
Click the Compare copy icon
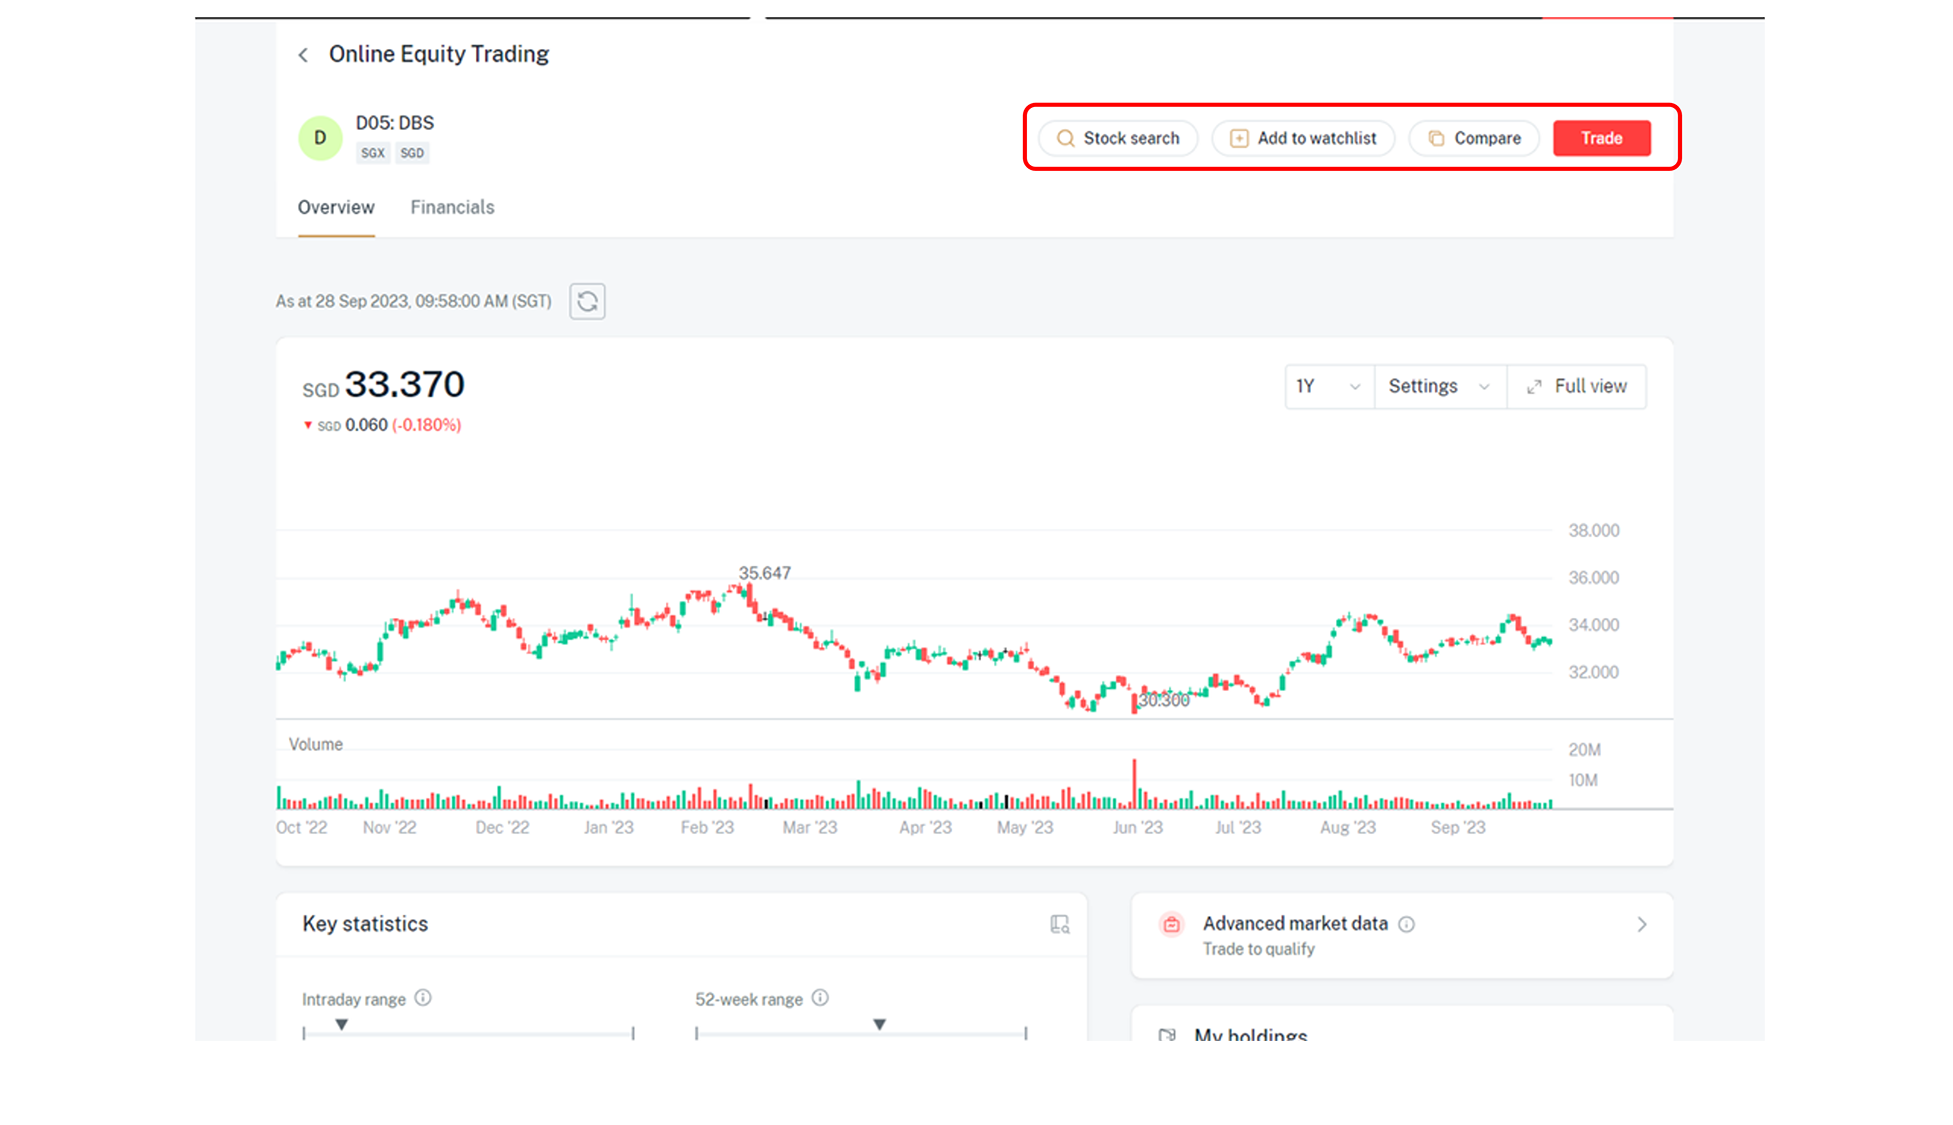pos(1436,138)
